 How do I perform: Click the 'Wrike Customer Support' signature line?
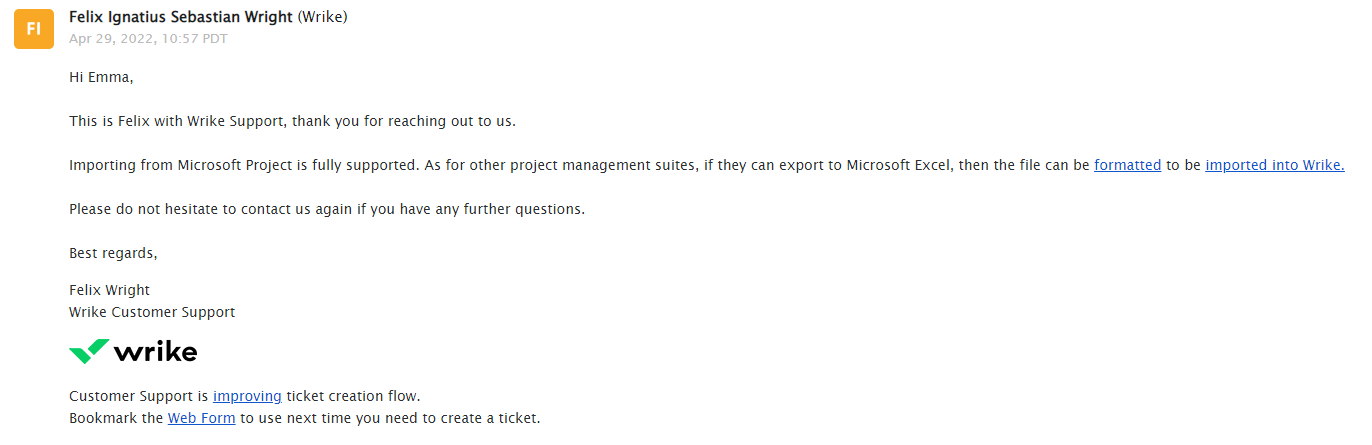152,312
